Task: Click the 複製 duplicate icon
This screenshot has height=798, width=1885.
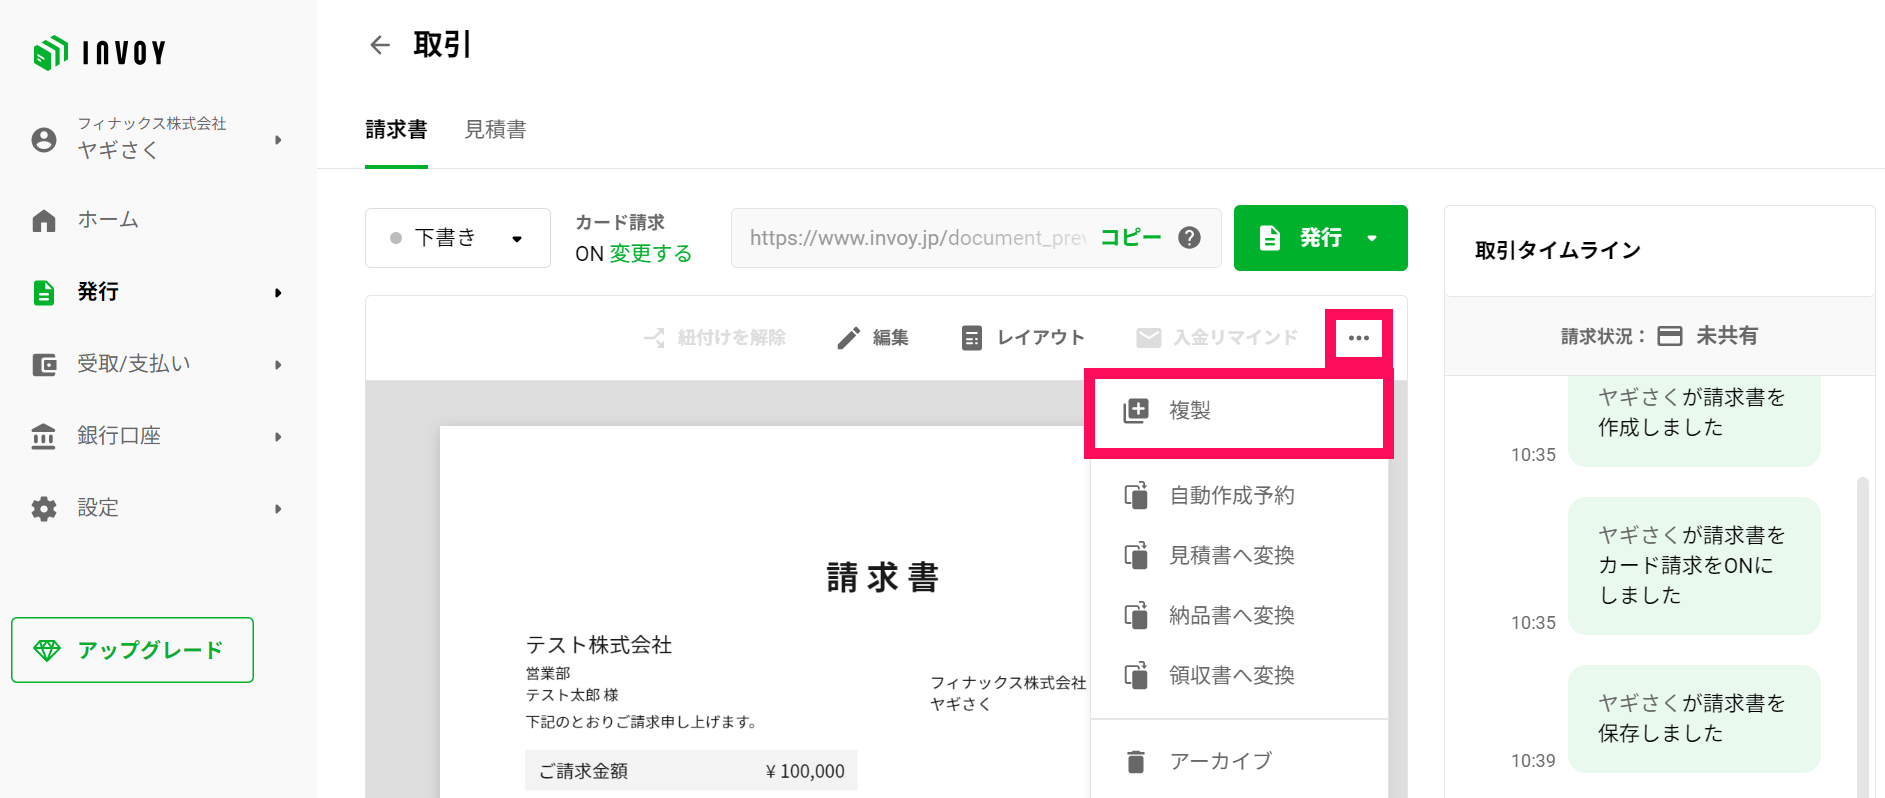Action: click(x=1136, y=411)
